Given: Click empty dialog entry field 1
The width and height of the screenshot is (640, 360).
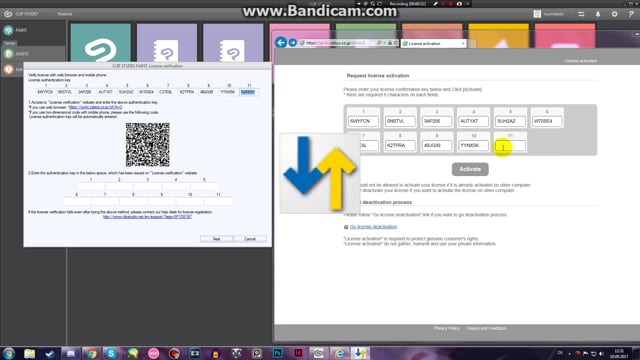Looking at the screenshot, I should pyautogui.click(x=91, y=186).
